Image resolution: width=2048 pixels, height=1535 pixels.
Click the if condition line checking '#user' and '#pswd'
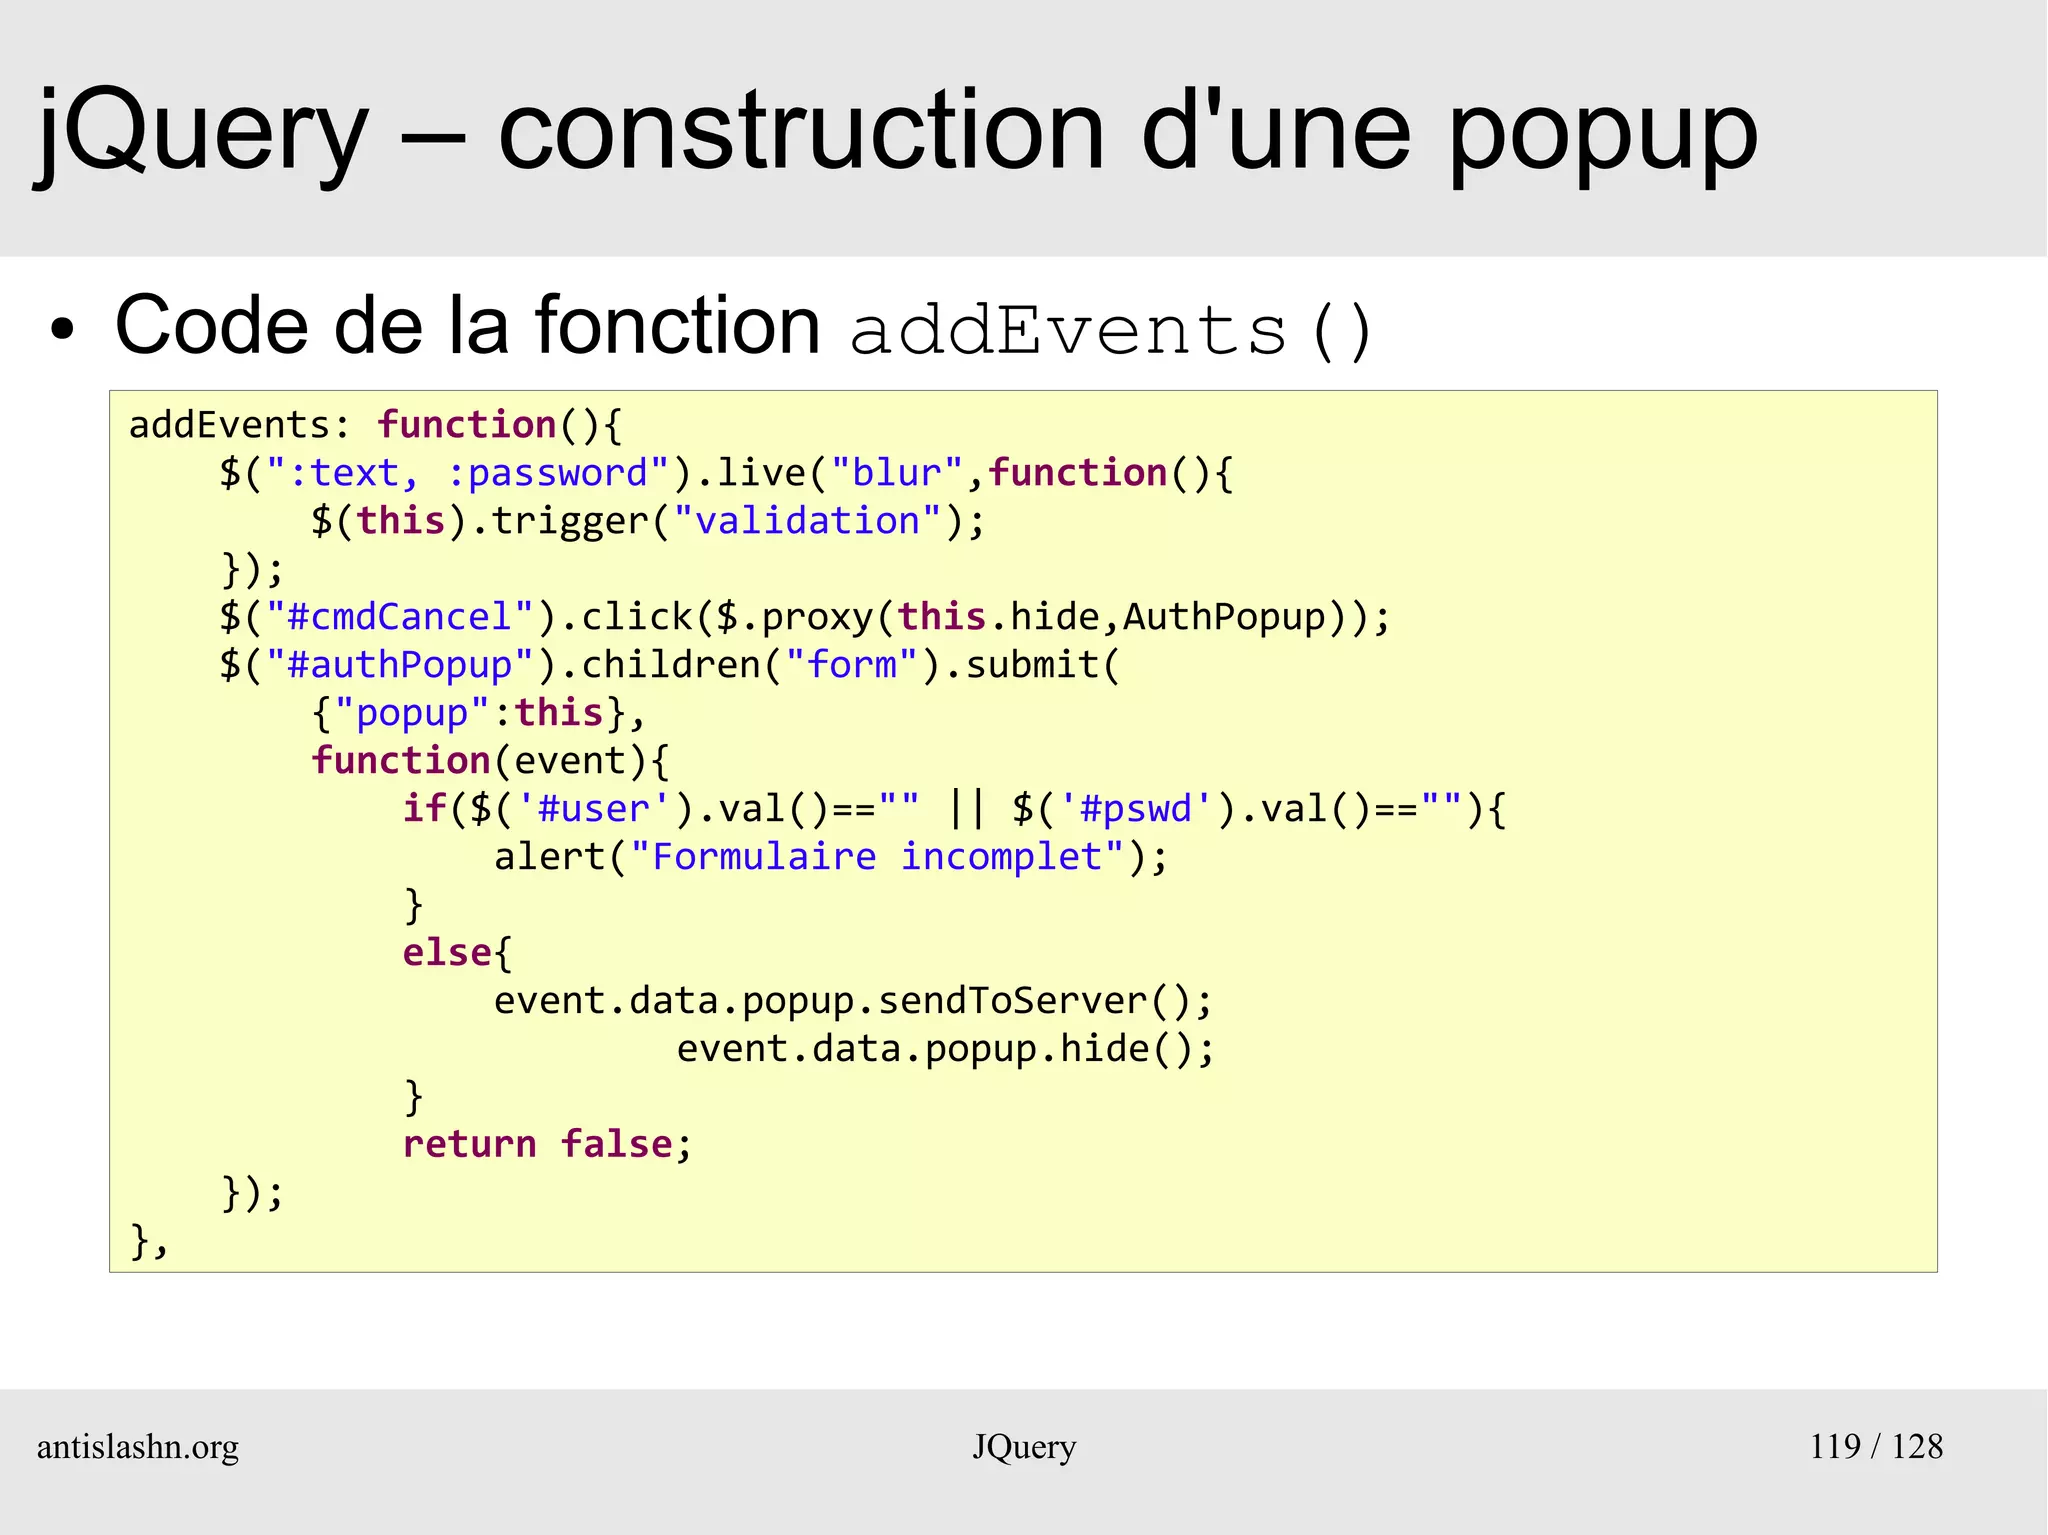click(x=954, y=810)
